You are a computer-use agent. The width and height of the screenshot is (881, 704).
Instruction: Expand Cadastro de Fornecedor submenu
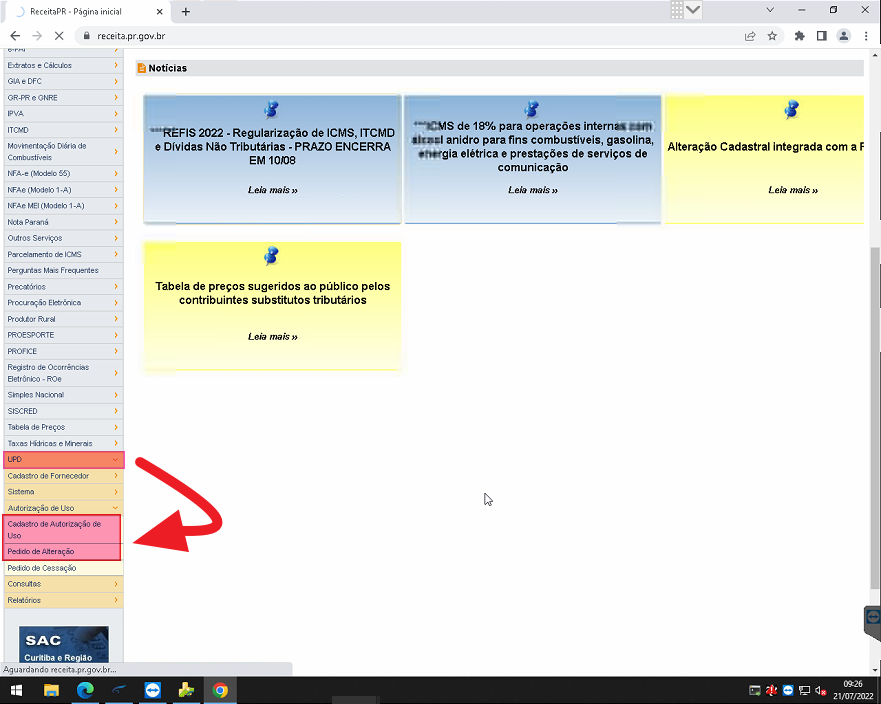pos(63,476)
